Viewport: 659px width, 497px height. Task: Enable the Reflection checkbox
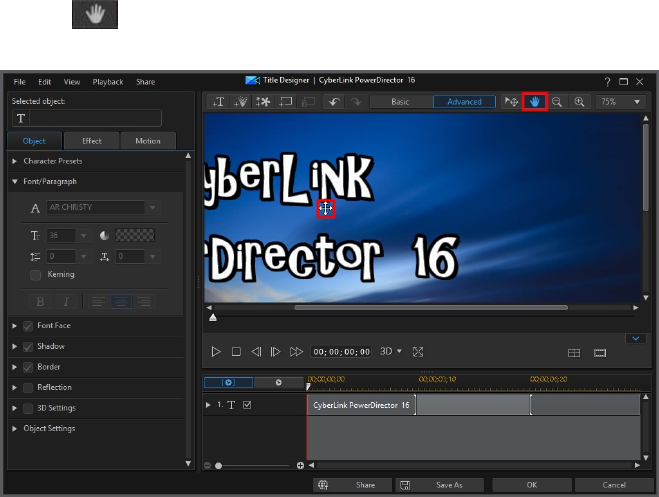(28, 388)
